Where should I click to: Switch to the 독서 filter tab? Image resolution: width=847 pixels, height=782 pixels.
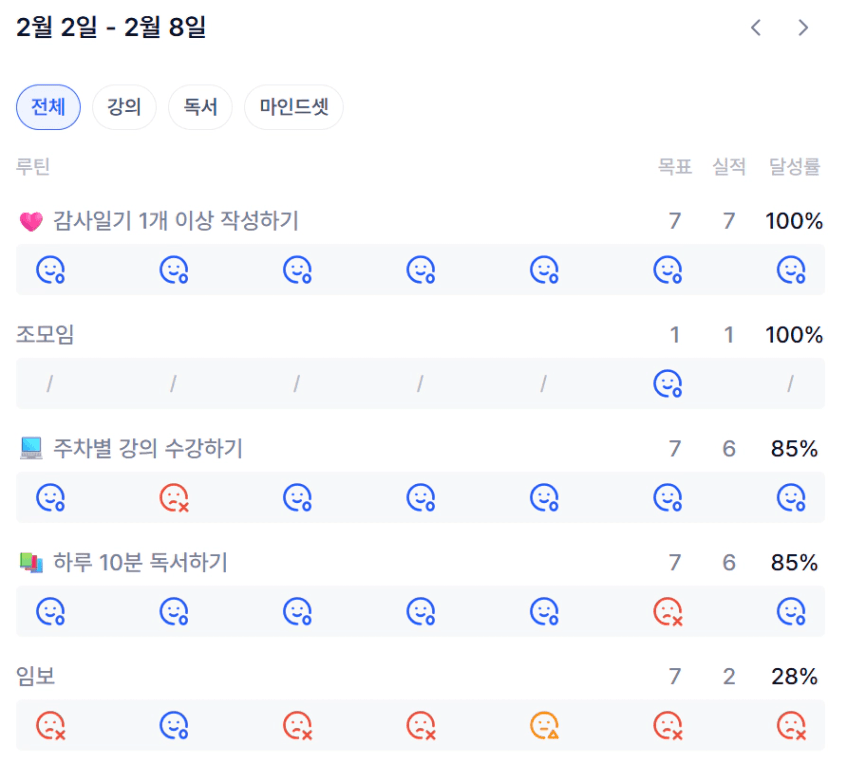point(200,107)
